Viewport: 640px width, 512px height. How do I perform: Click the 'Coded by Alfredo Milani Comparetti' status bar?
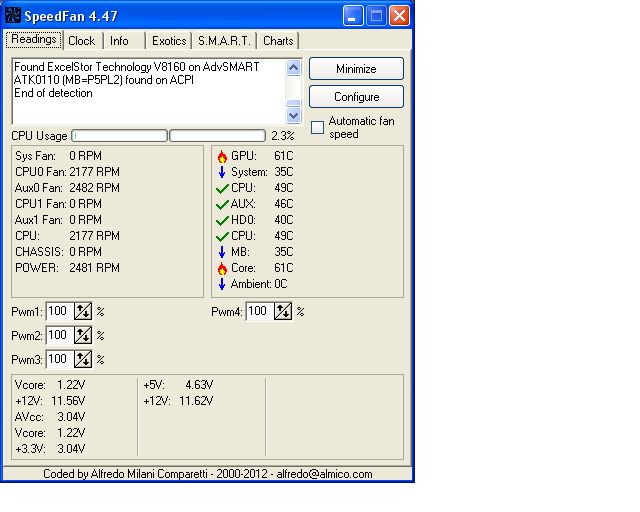[207, 474]
